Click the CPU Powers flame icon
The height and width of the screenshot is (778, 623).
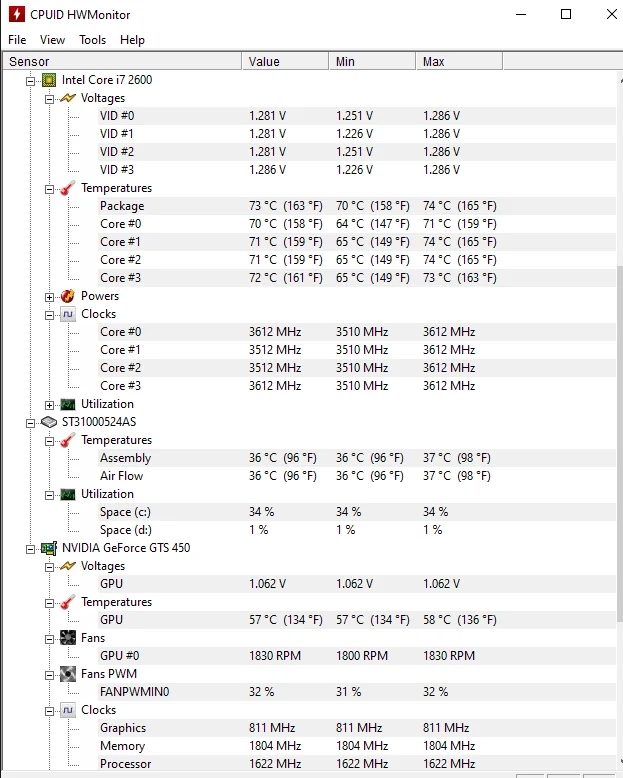pyautogui.click(x=67, y=296)
